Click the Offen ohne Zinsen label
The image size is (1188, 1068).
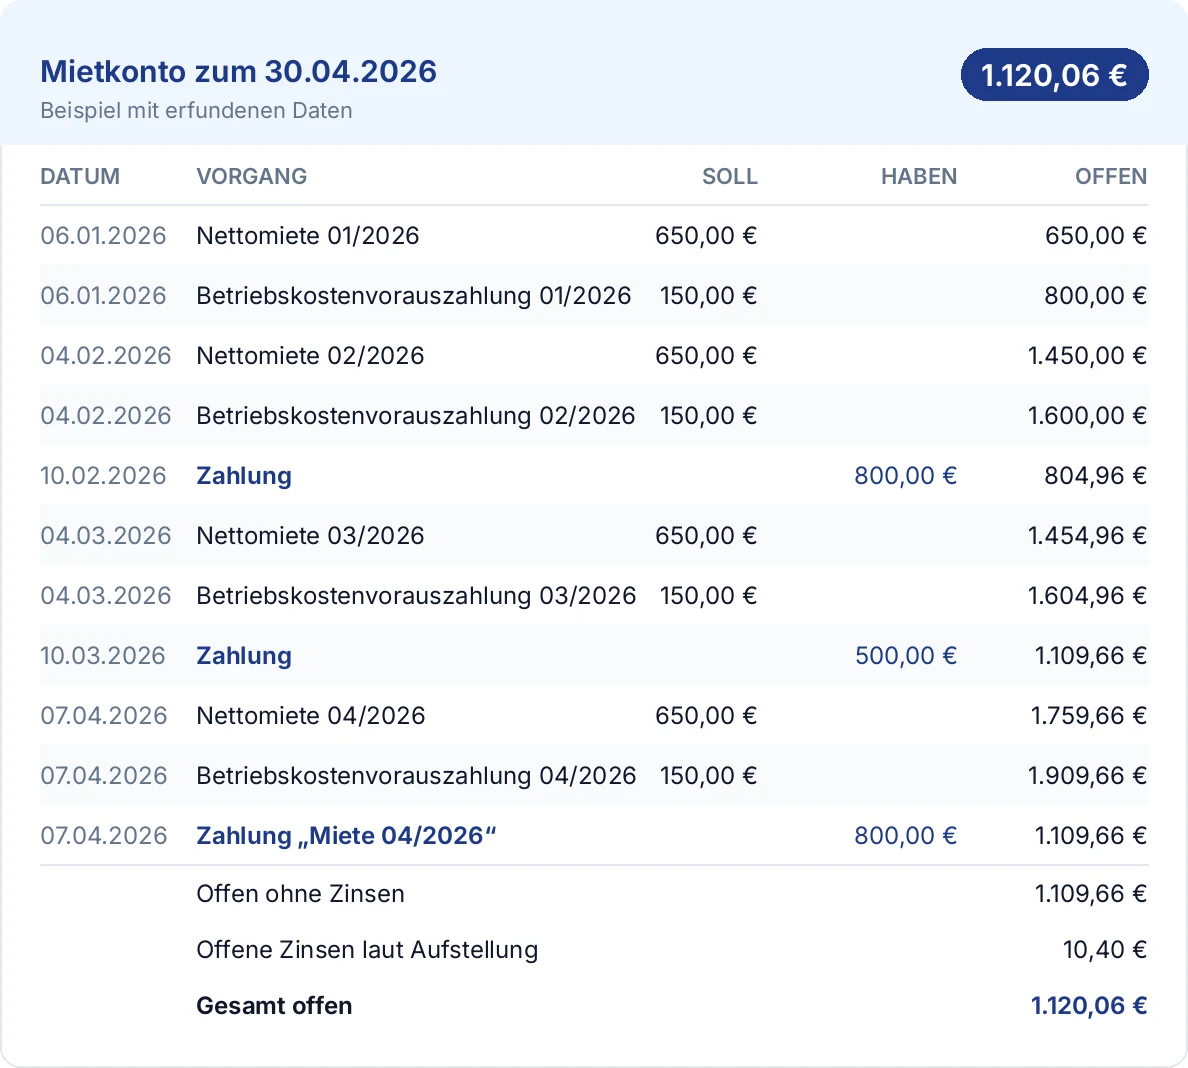300,894
